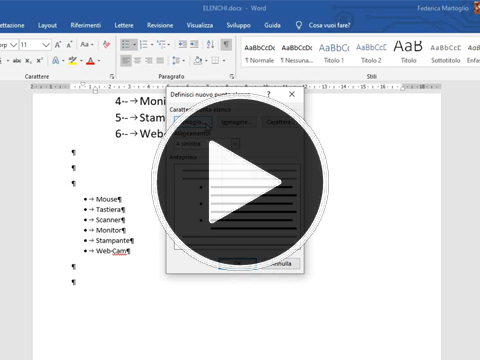This screenshot has height=360, width=480.
Task: Open the Sviluppo tab
Action: (x=238, y=25)
